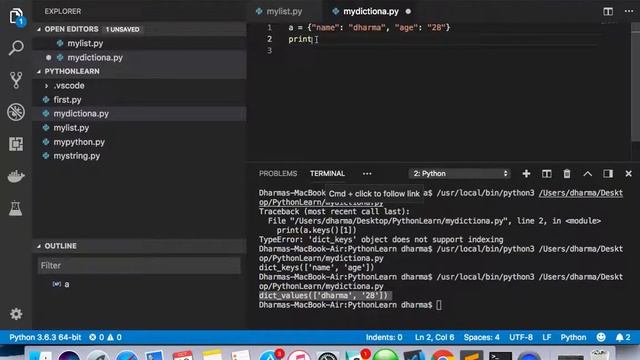Maximize the terminal panel with the chevron
The height and width of the screenshot is (360, 640).
[x=587, y=173]
